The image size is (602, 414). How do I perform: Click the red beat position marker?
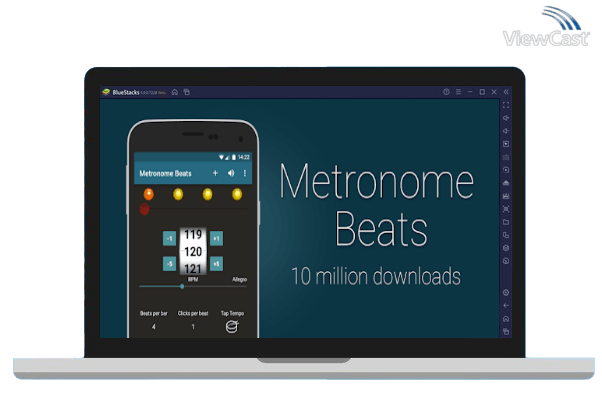[144, 209]
